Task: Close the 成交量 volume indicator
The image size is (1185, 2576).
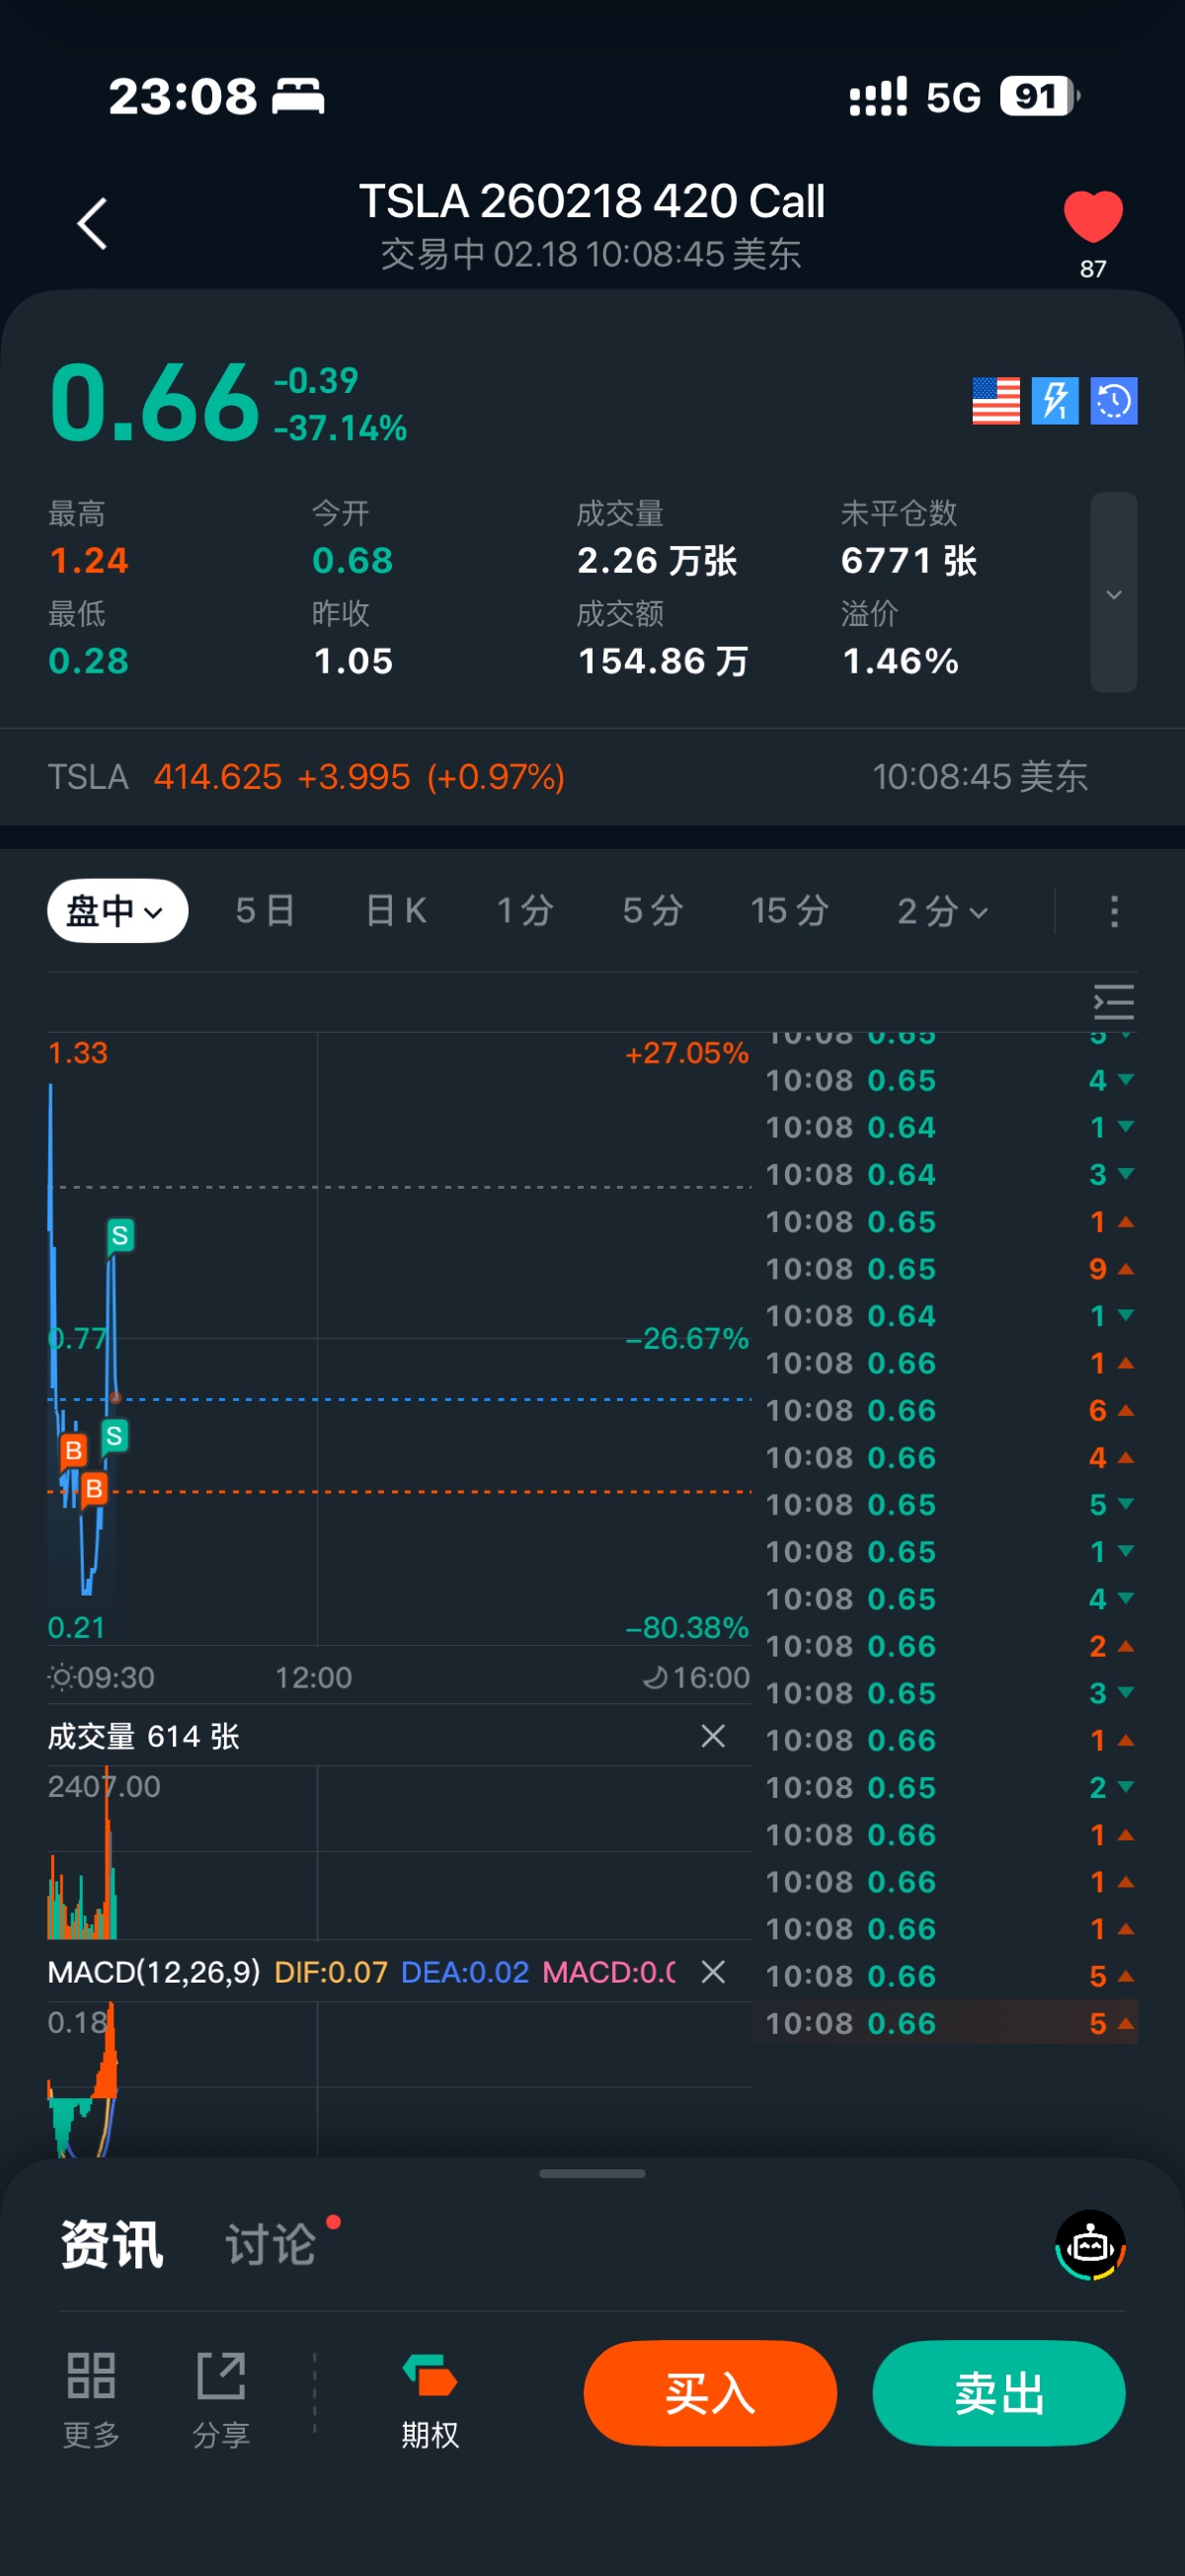Action: point(713,1736)
